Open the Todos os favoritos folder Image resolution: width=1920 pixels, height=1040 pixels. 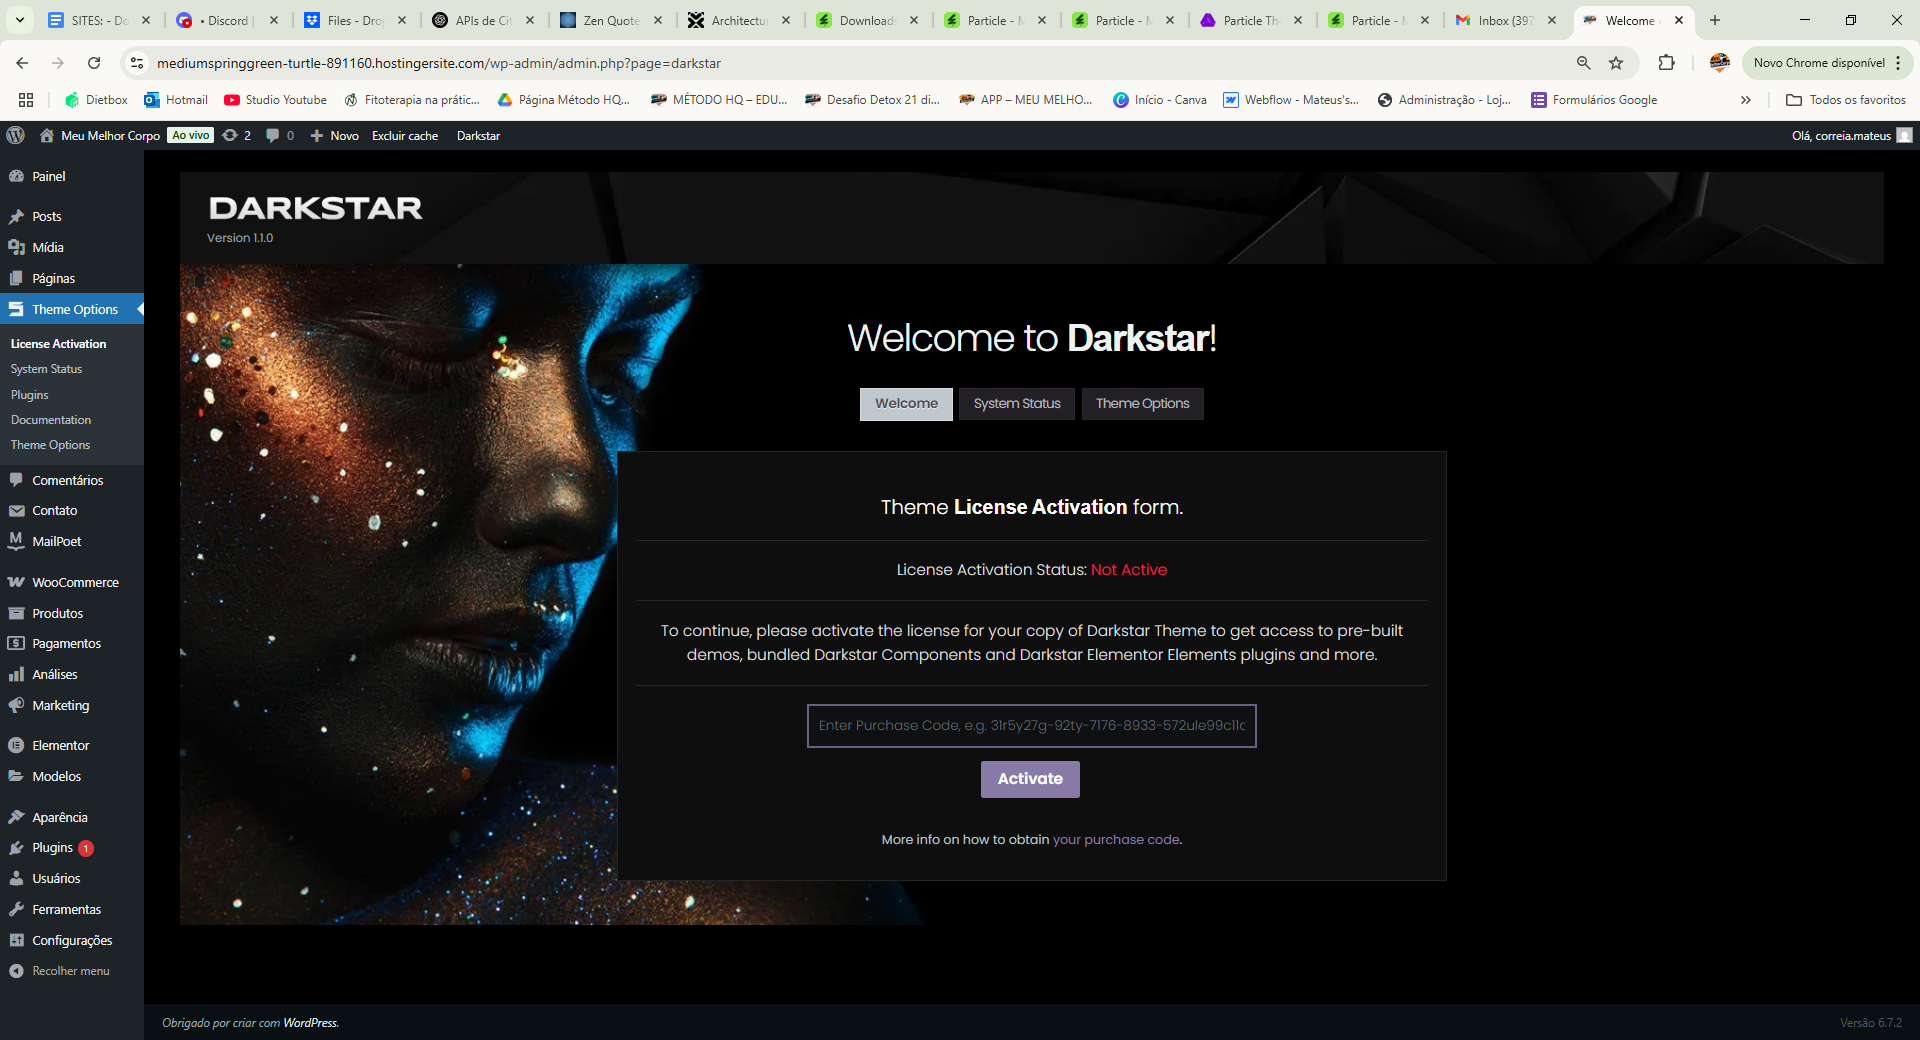point(1846,100)
